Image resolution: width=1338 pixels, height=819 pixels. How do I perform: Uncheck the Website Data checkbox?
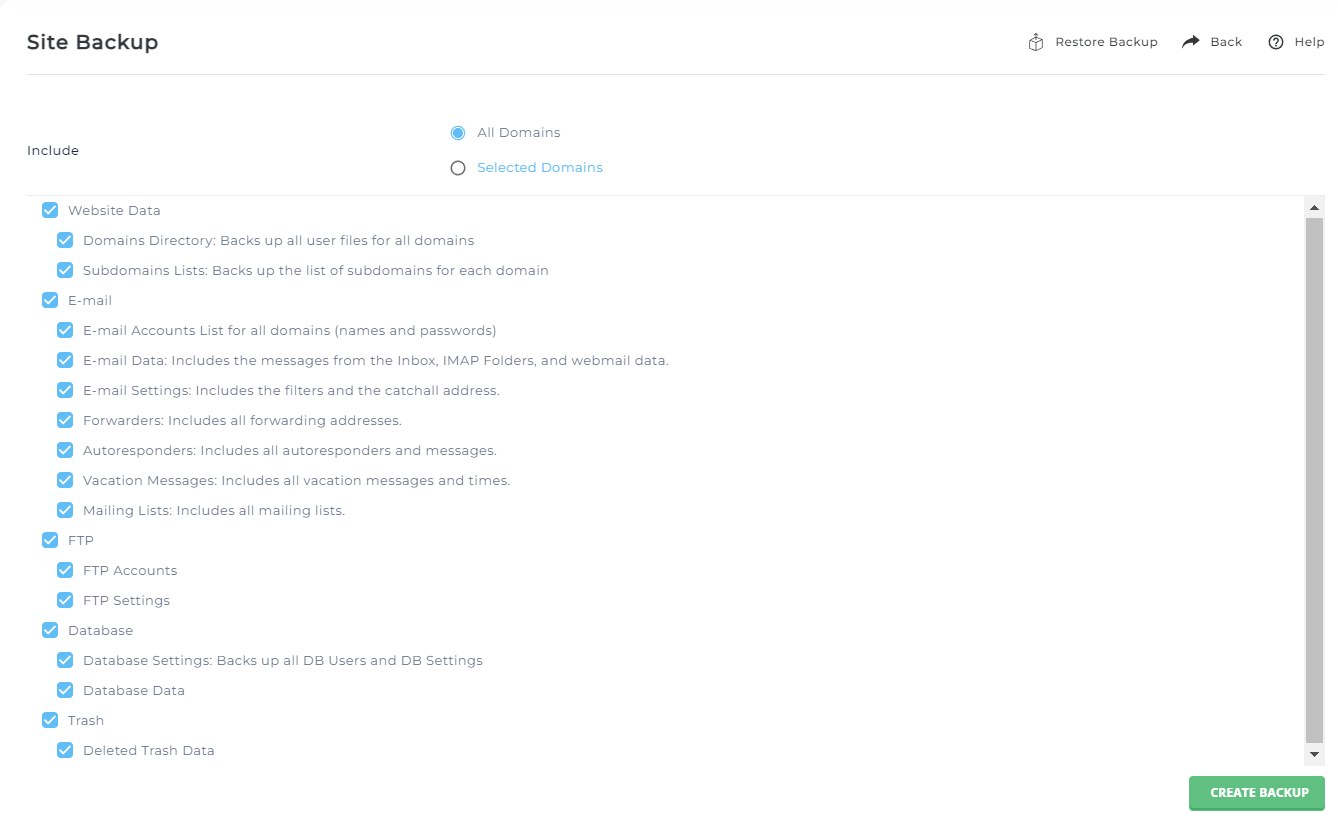50,210
